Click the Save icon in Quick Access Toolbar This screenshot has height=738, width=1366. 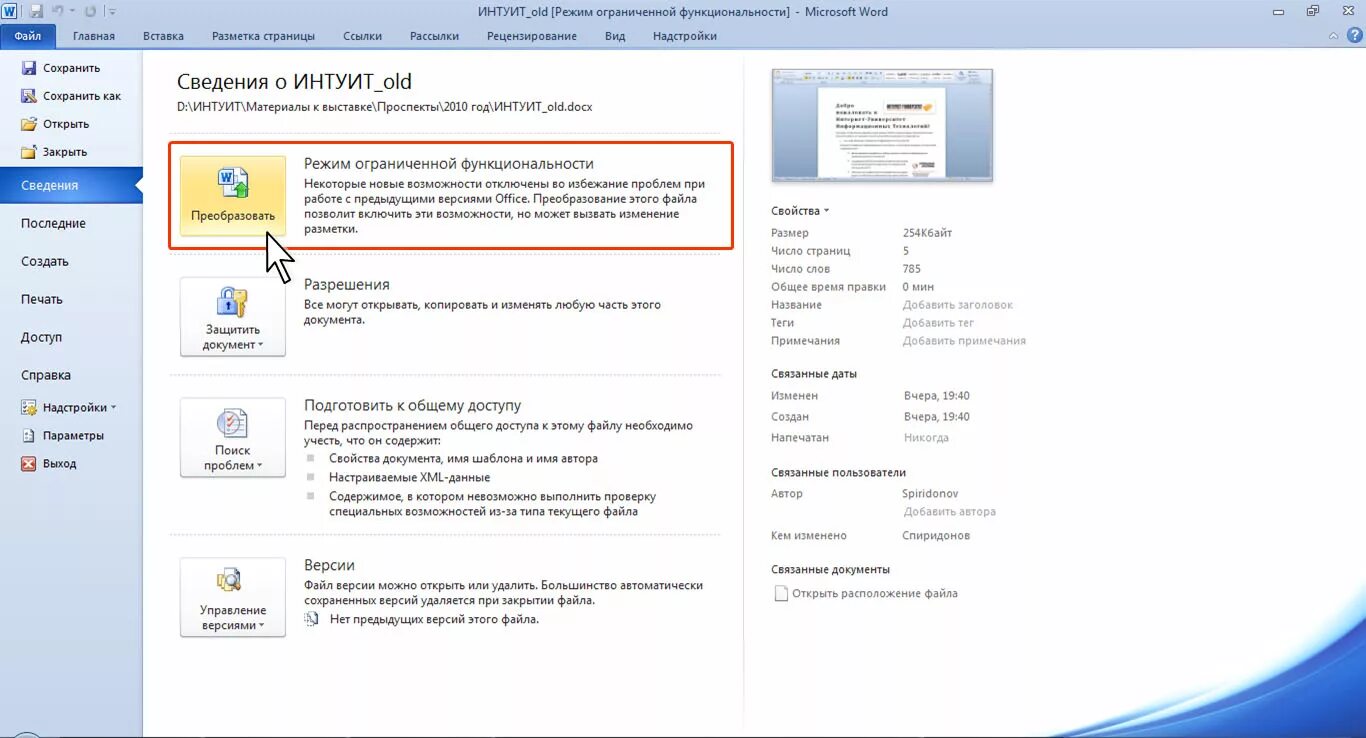click(x=36, y=12)
